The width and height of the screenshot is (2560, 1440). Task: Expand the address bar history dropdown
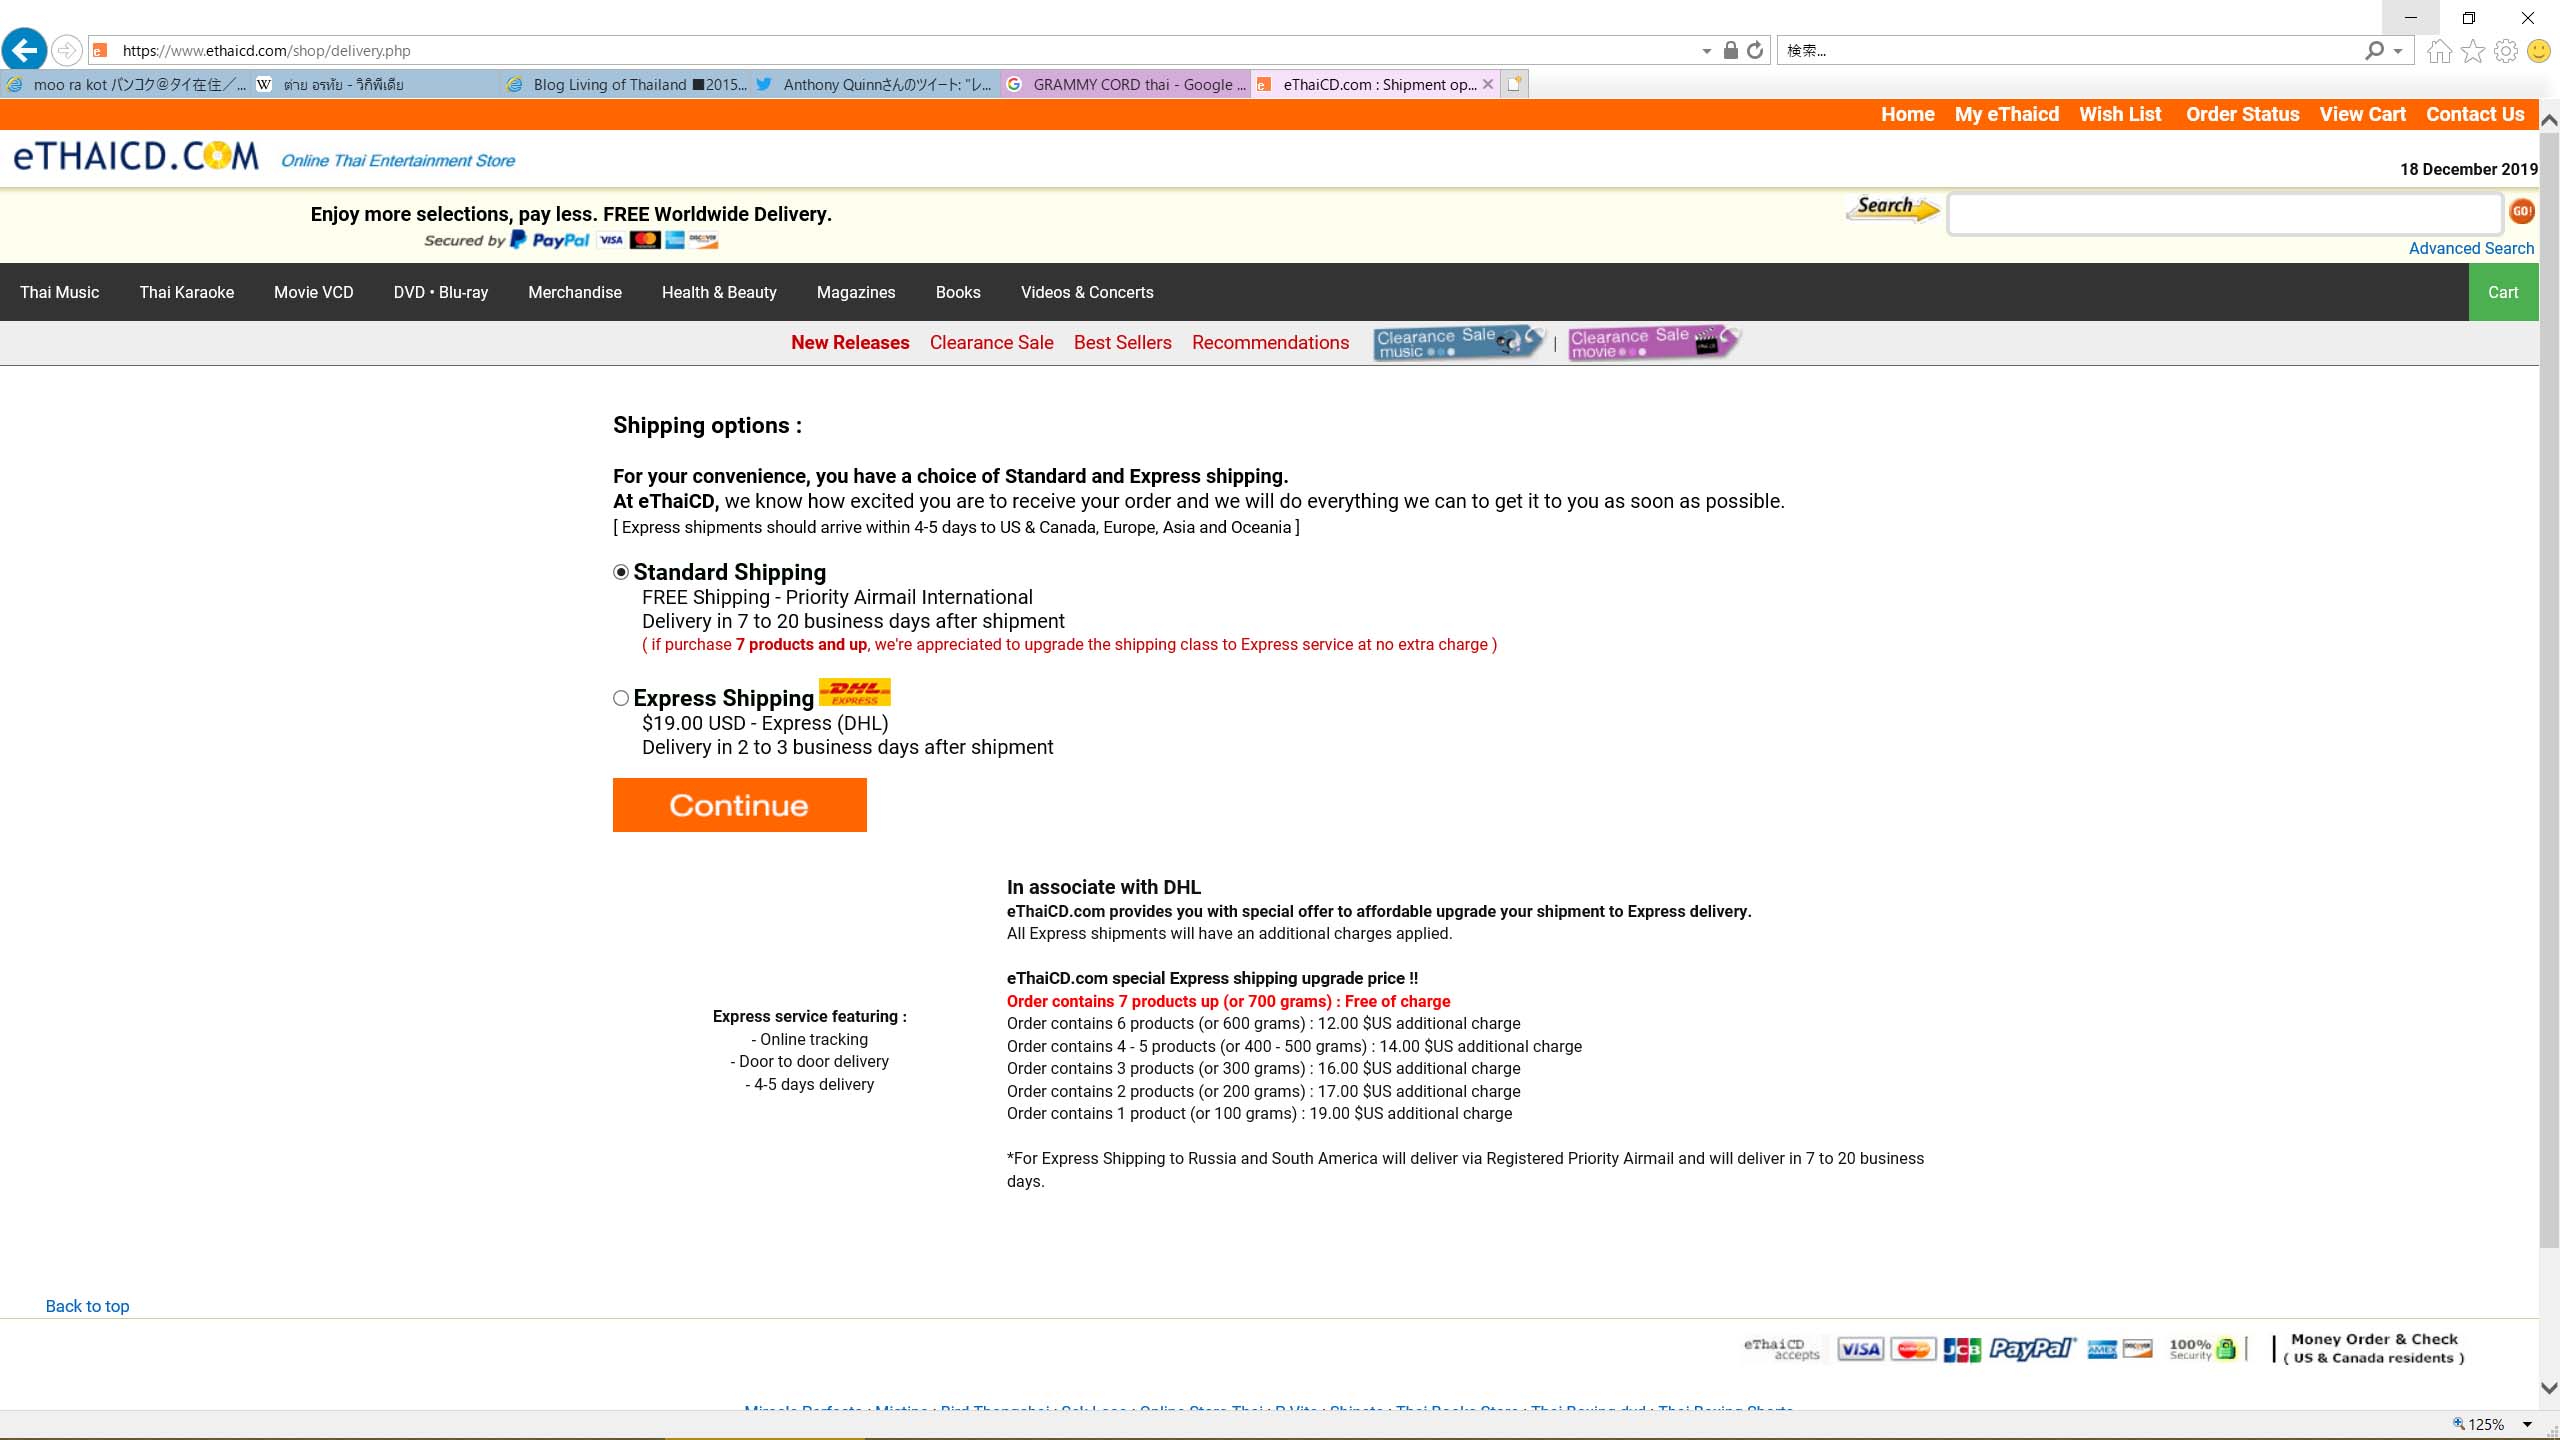[1707, 51]
